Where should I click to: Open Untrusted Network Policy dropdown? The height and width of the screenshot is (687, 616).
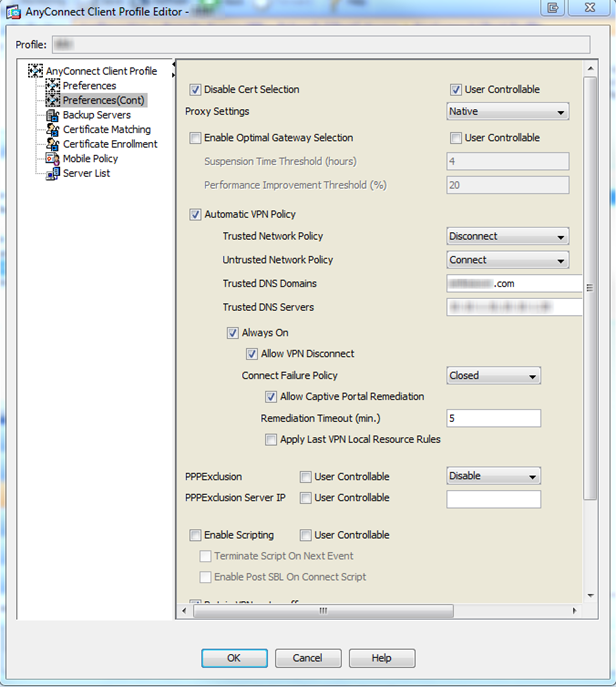(508, 260)
